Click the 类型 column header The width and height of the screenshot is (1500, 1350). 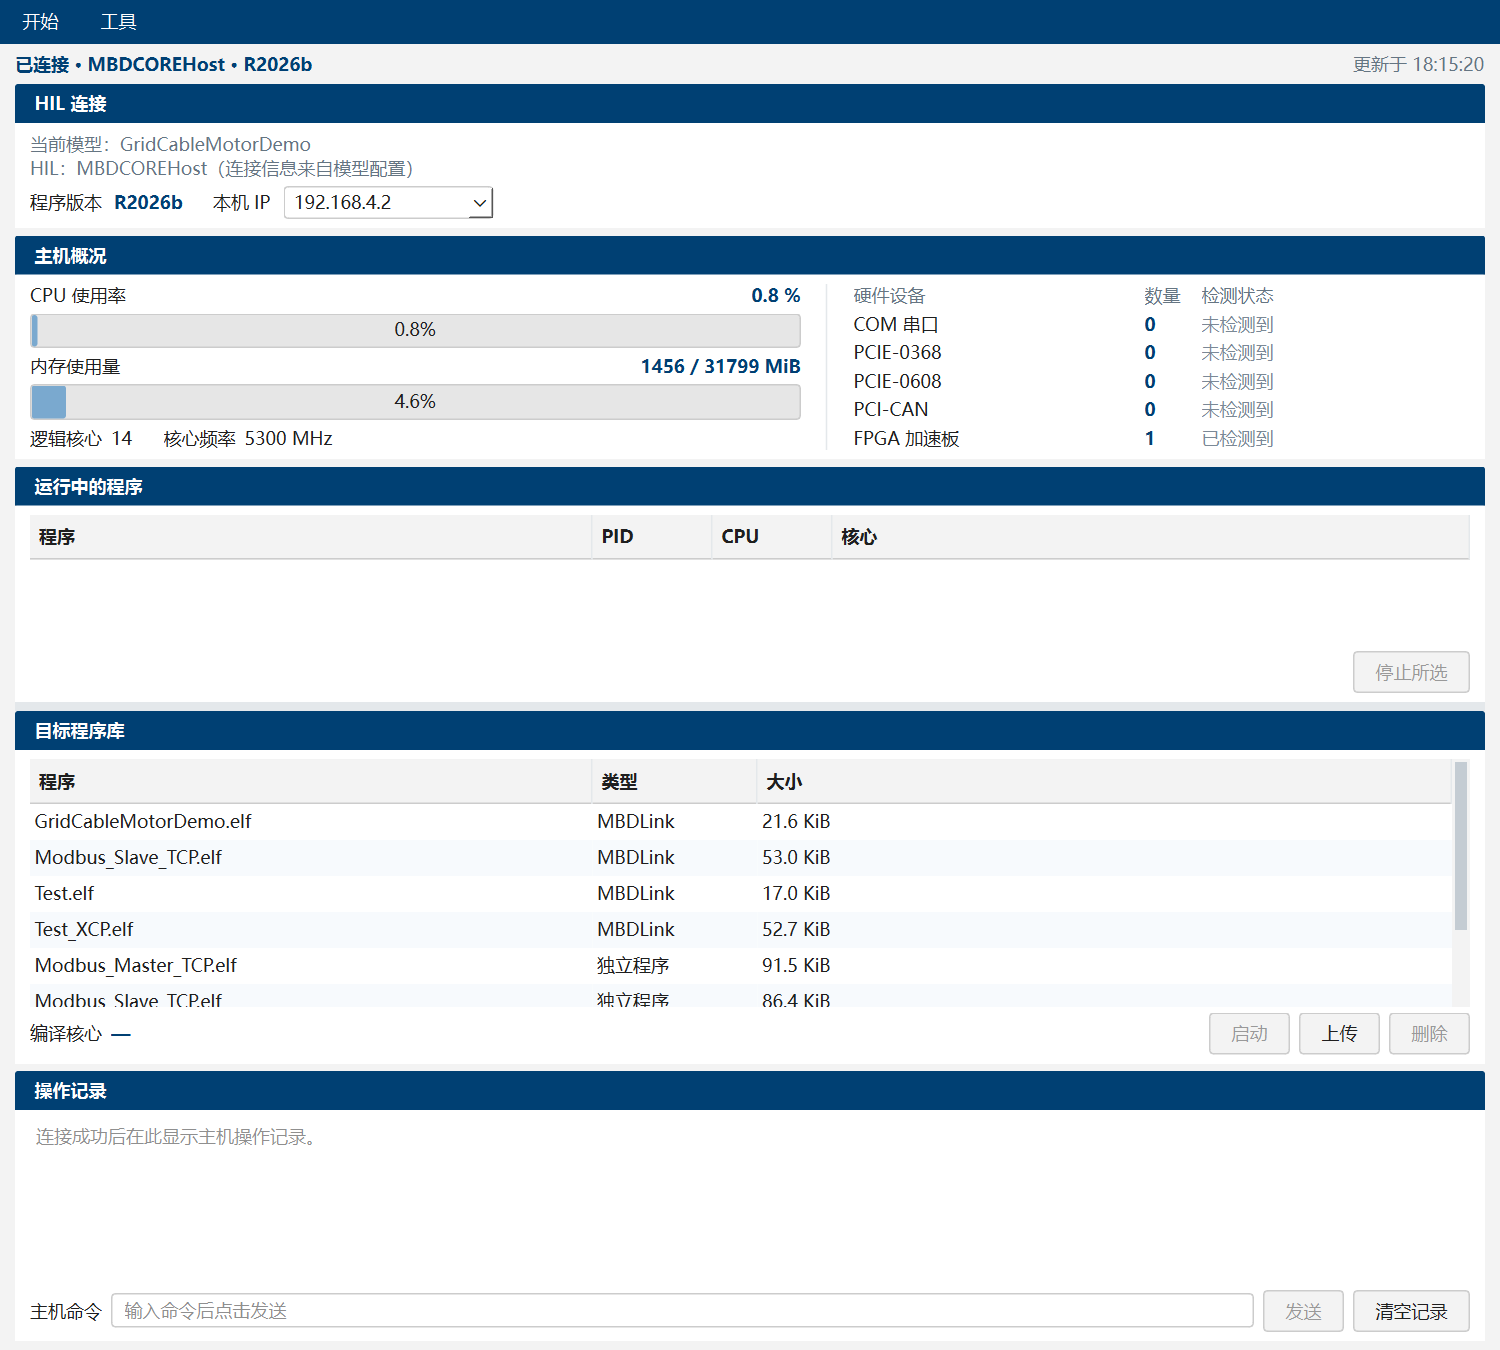click(x=674, y=782)
